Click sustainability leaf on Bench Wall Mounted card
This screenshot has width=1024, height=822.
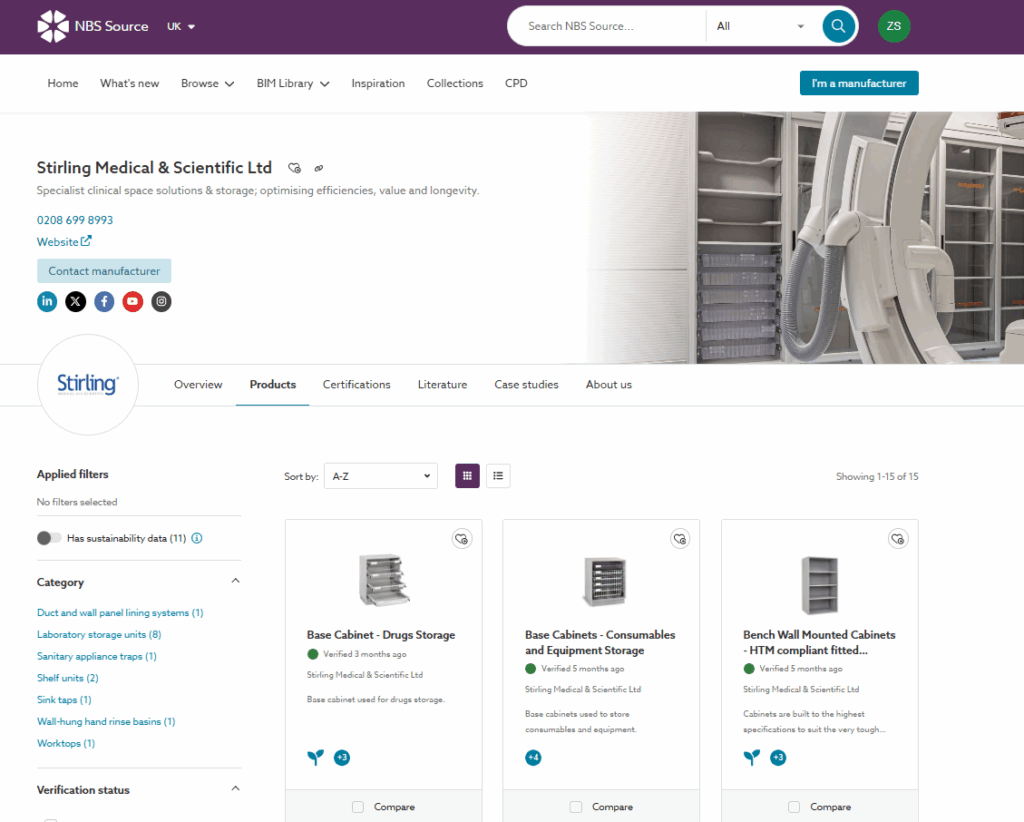click(752, 757)
